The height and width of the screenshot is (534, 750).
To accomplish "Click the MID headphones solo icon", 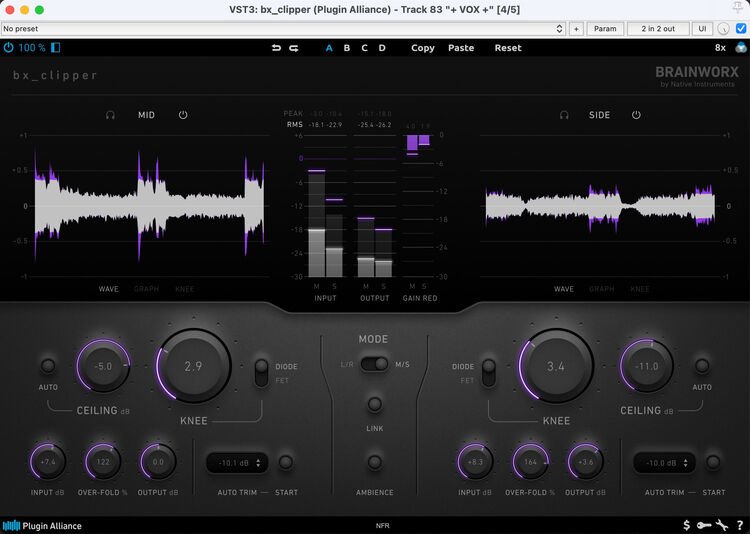I will [x=110, y=115].
